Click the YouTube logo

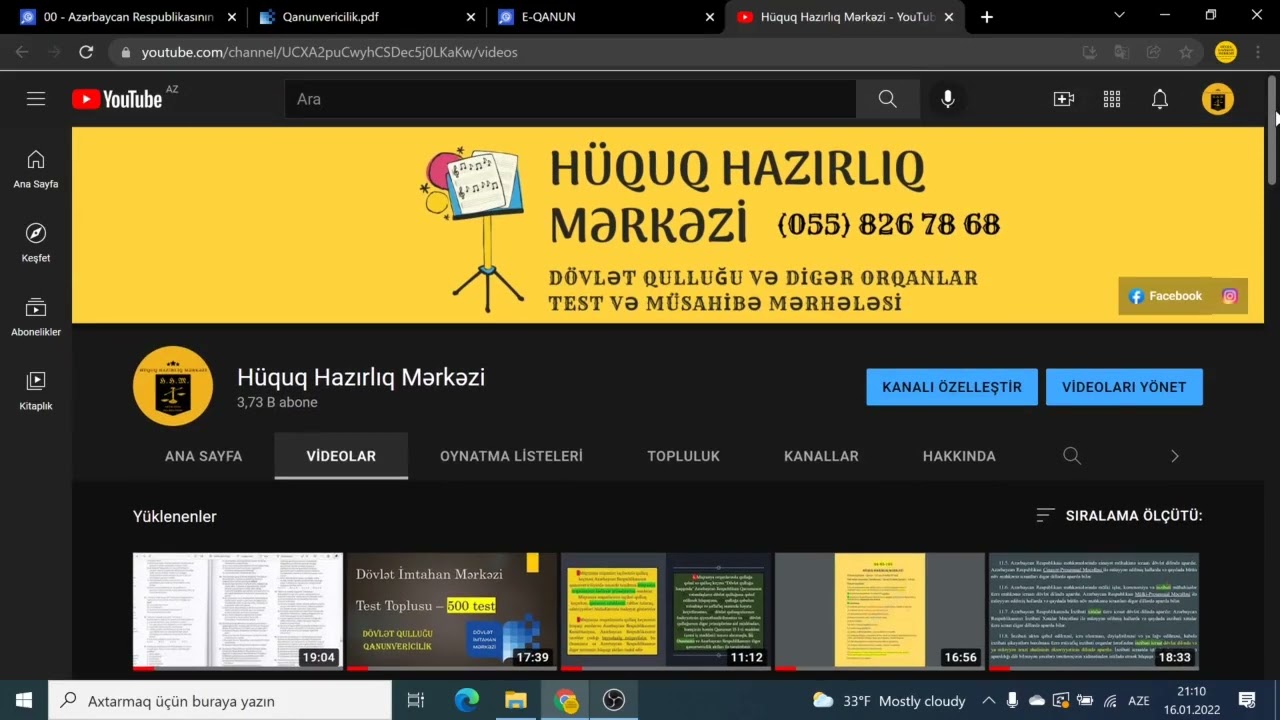tap(117, 99)
